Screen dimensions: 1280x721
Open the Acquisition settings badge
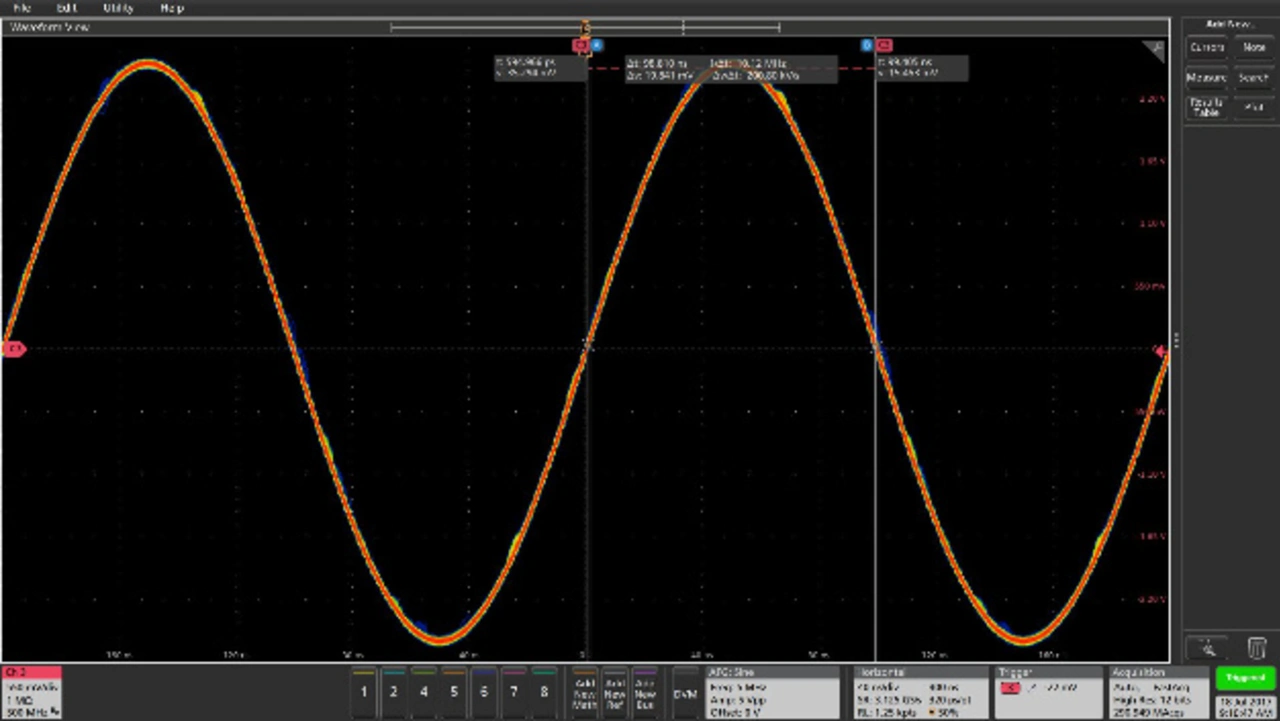pos(1158,692)
